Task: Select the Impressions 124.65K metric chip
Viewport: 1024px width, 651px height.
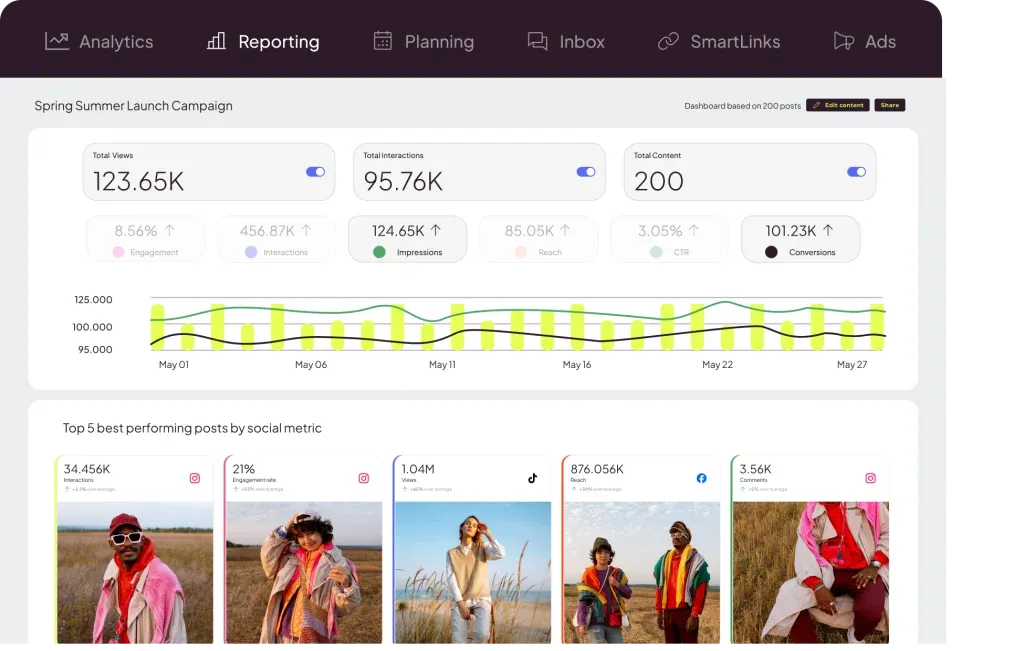Action: (408, 239)
